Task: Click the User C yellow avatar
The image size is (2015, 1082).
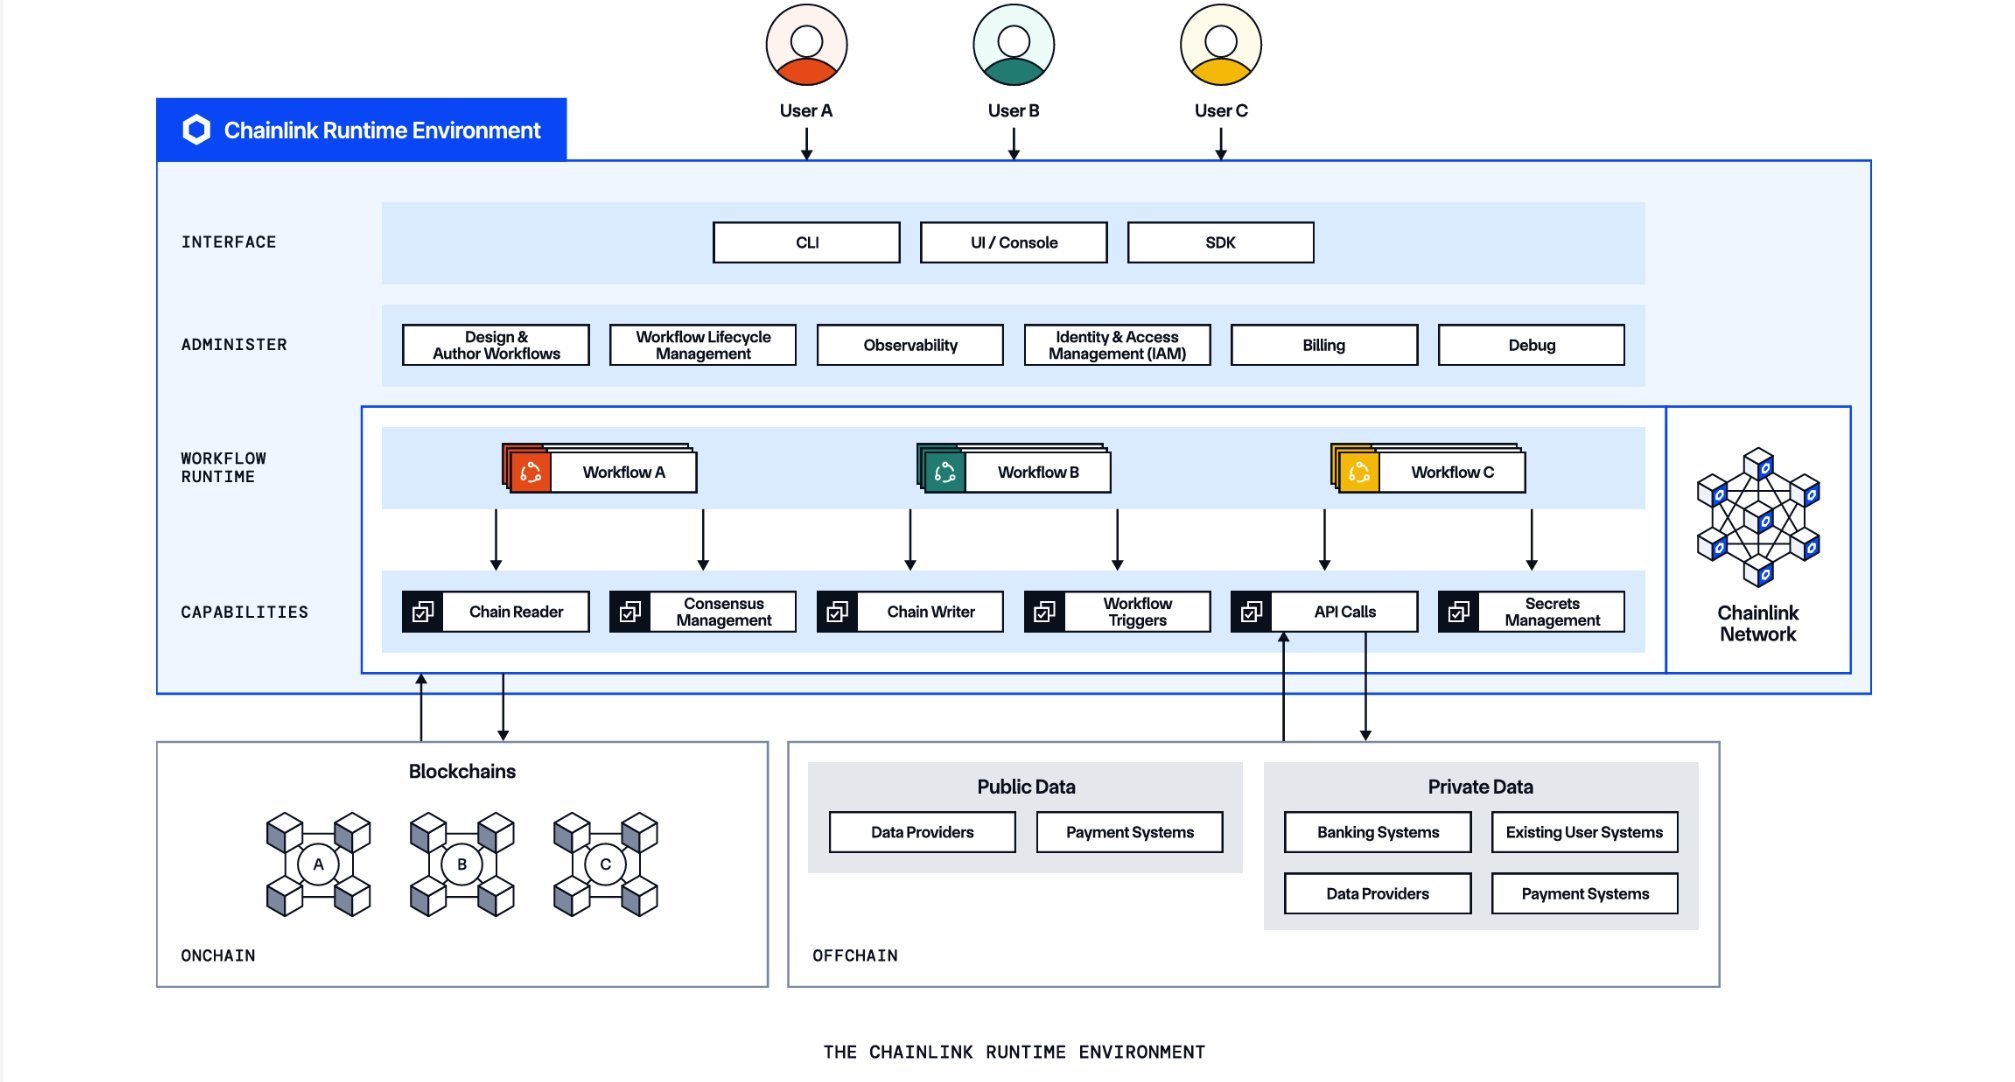Action: (1220, 46)
